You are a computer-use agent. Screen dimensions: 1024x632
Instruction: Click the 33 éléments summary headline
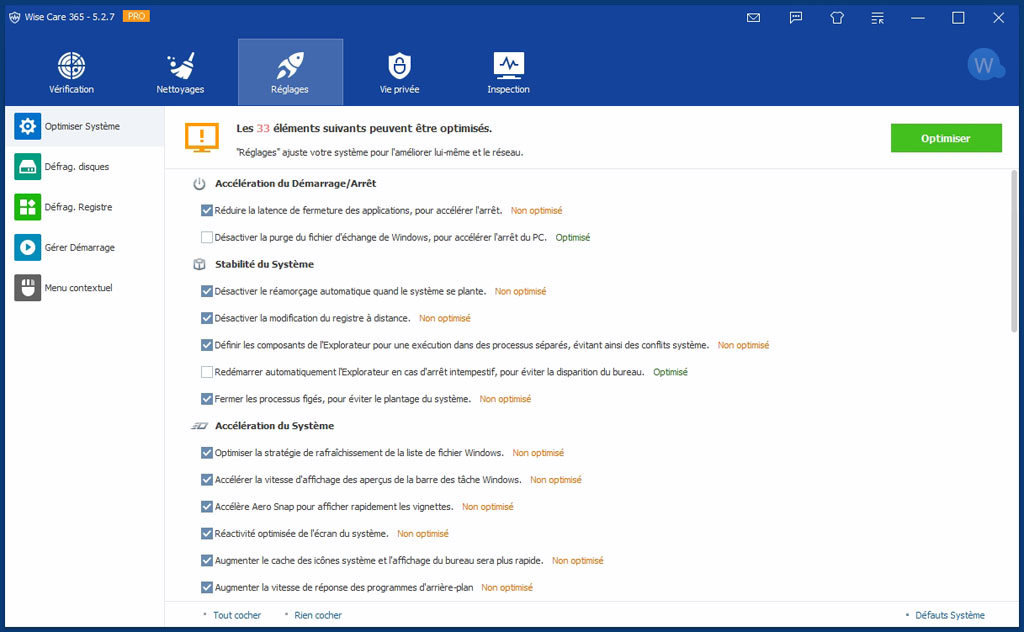pos(364,129)
